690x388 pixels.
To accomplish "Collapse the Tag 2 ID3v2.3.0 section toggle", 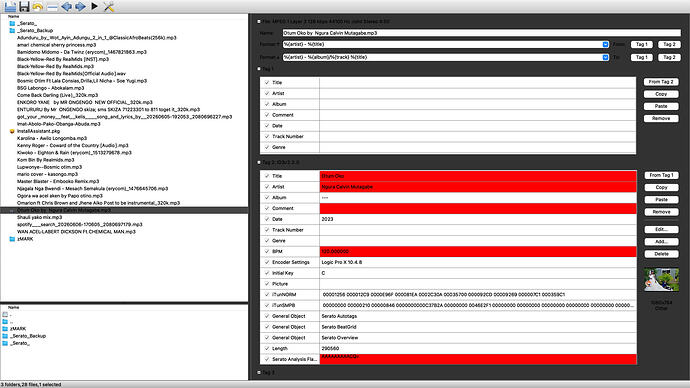I will click(259, 162).
